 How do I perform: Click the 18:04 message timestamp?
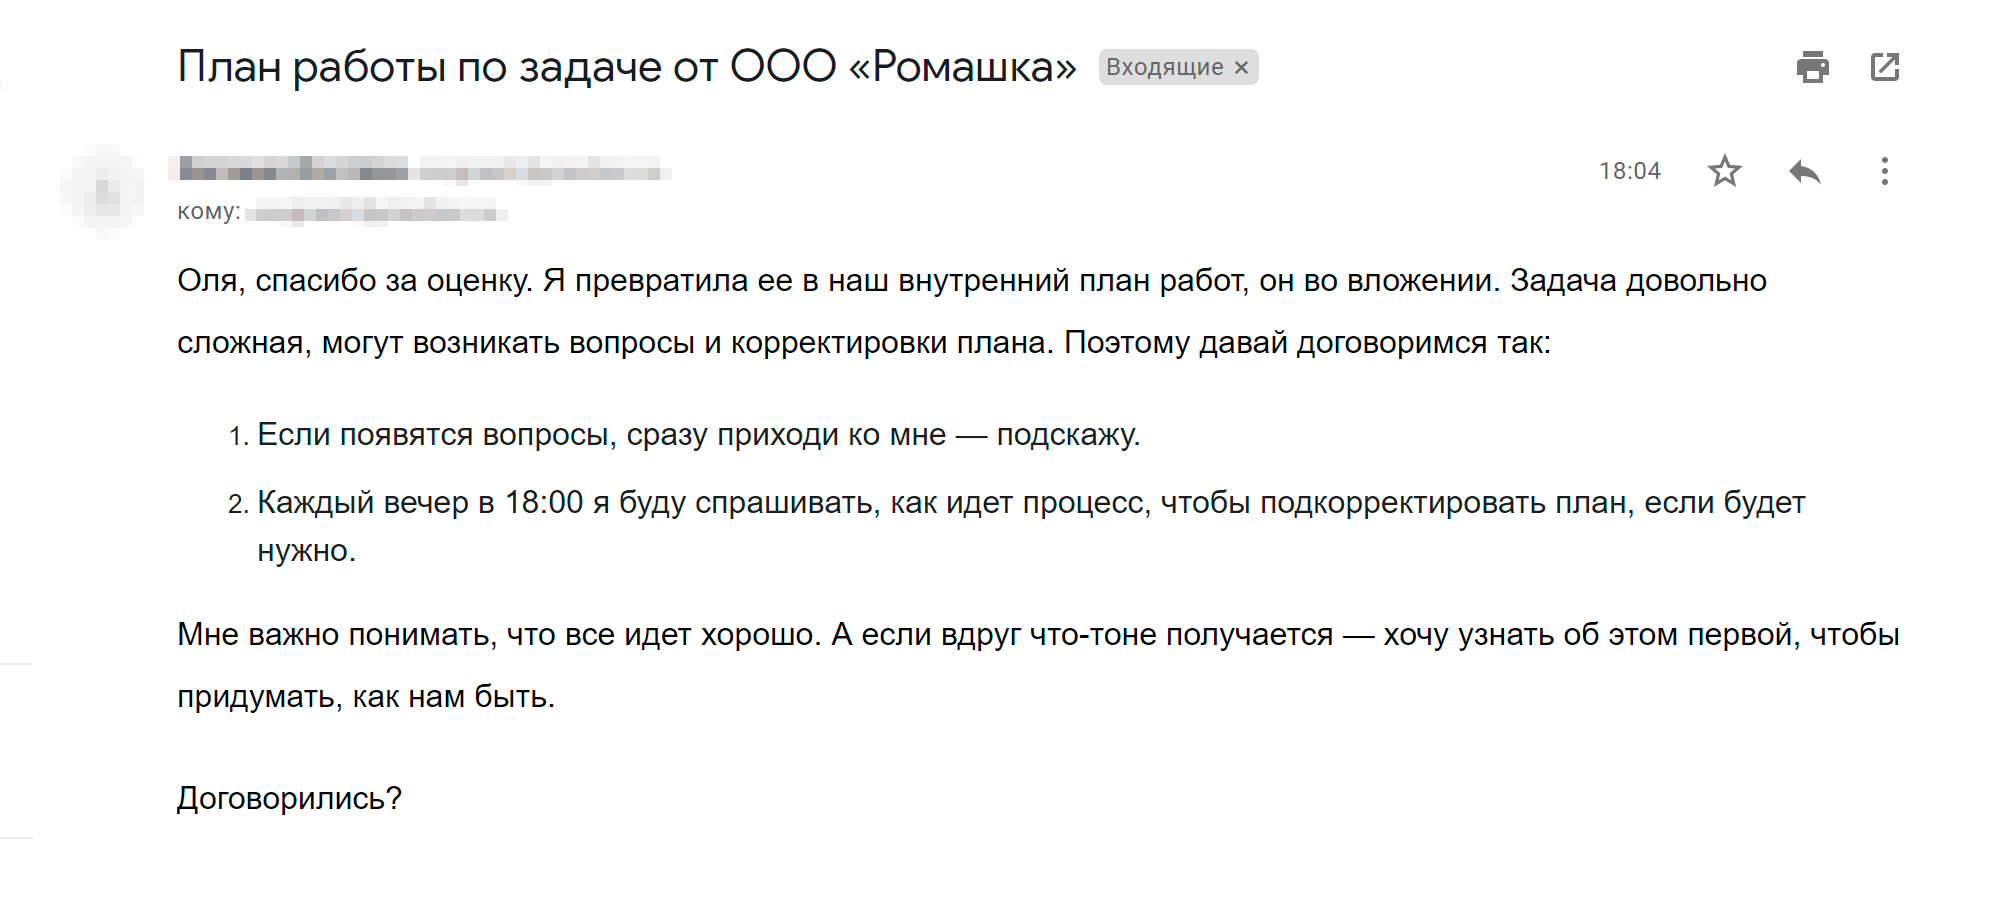[x=1629, y=171]
